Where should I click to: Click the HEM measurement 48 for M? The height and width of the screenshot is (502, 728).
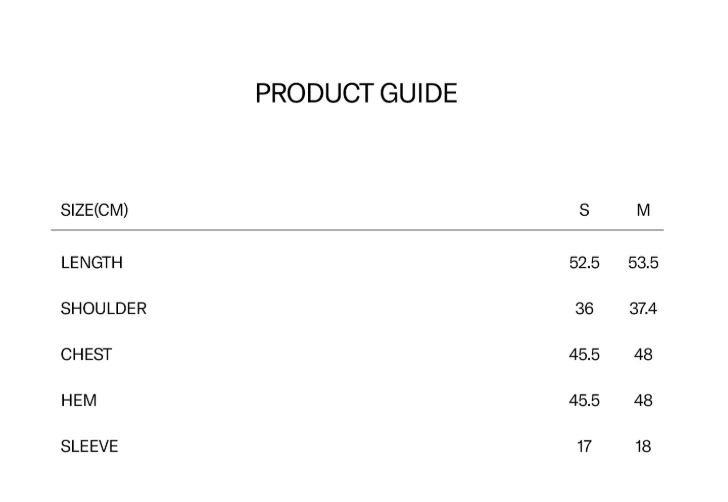click(x=643, y=400)
